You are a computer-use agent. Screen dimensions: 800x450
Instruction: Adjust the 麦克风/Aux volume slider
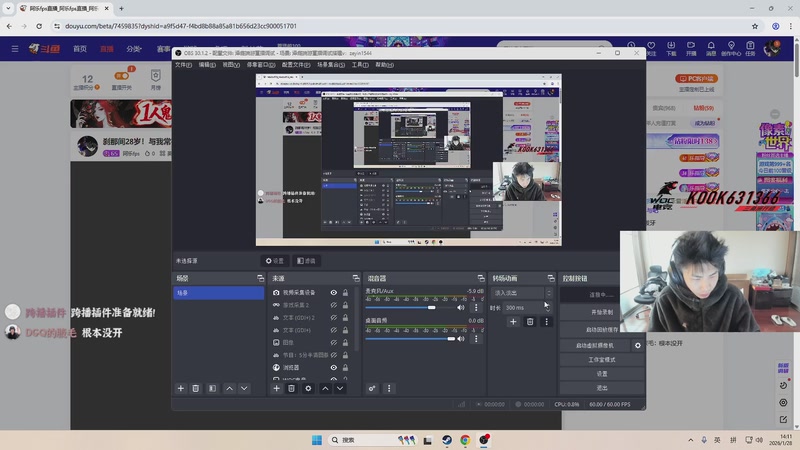point(410,308)
